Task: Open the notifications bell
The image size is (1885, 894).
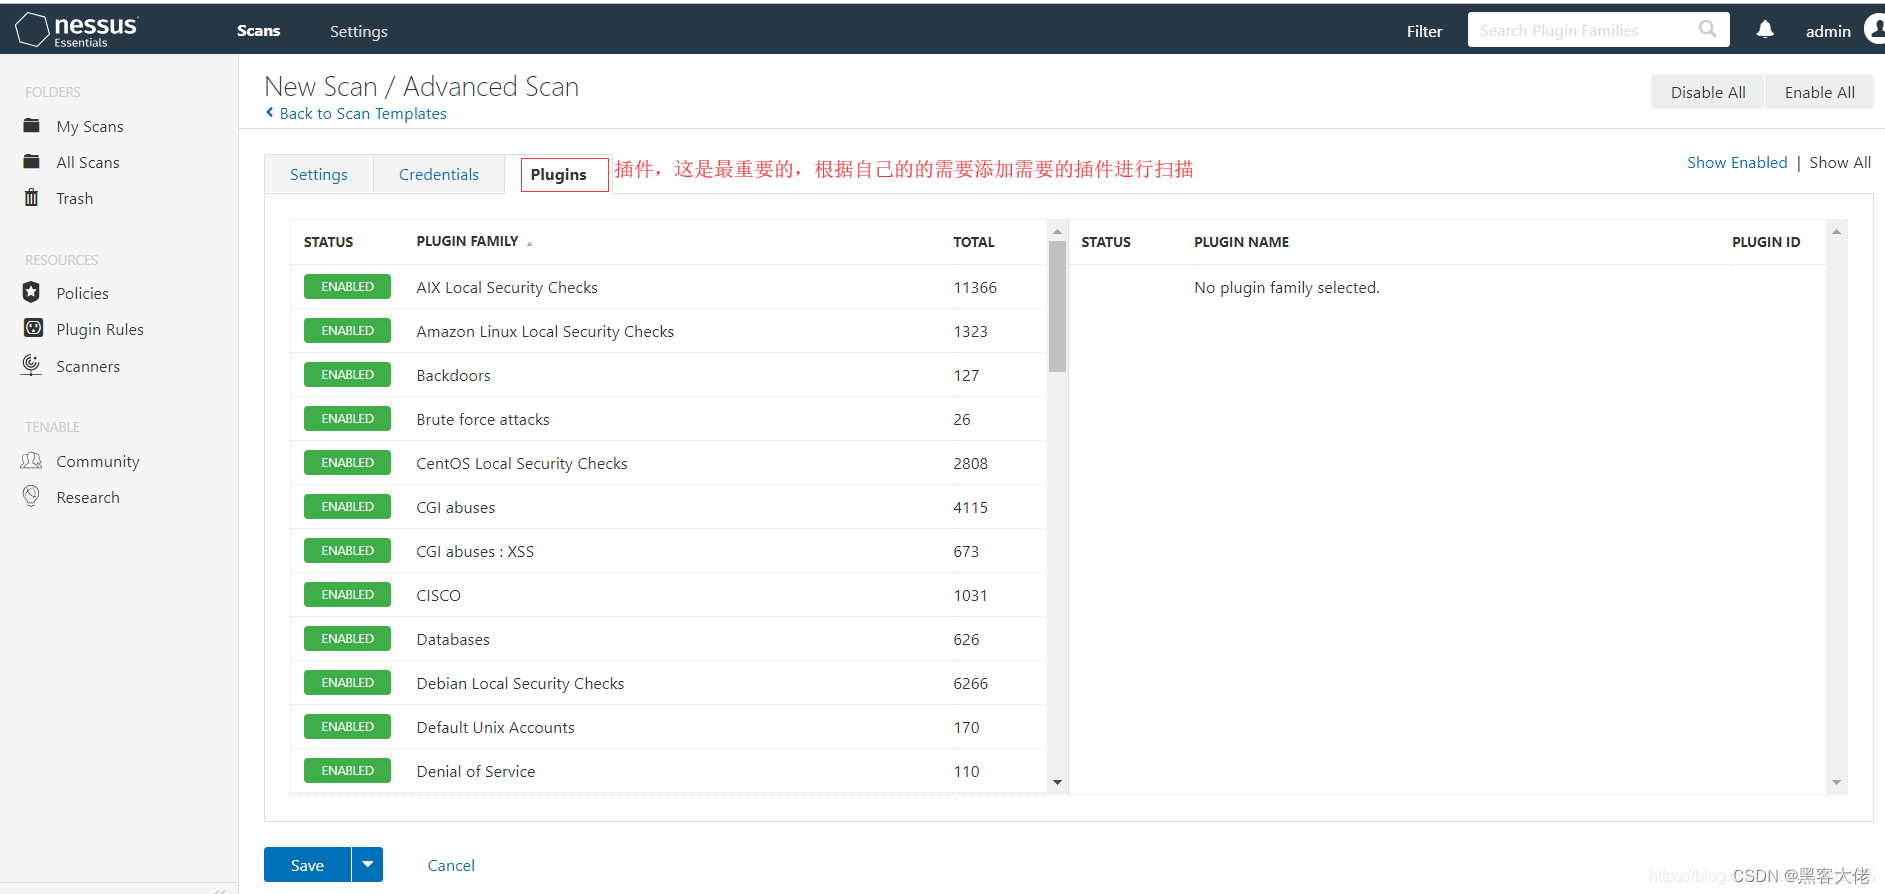Action: coord(1765,30)
